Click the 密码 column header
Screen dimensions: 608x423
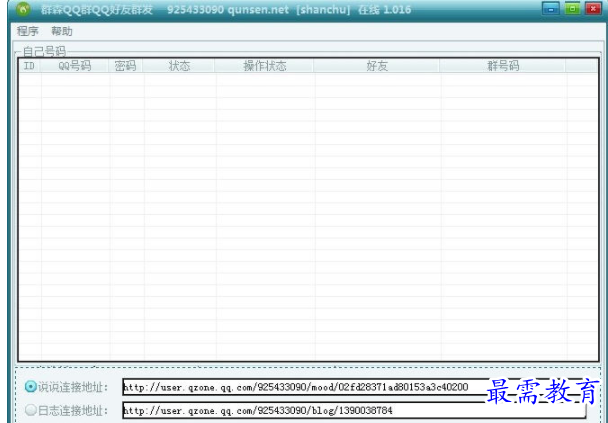[126, 66]
